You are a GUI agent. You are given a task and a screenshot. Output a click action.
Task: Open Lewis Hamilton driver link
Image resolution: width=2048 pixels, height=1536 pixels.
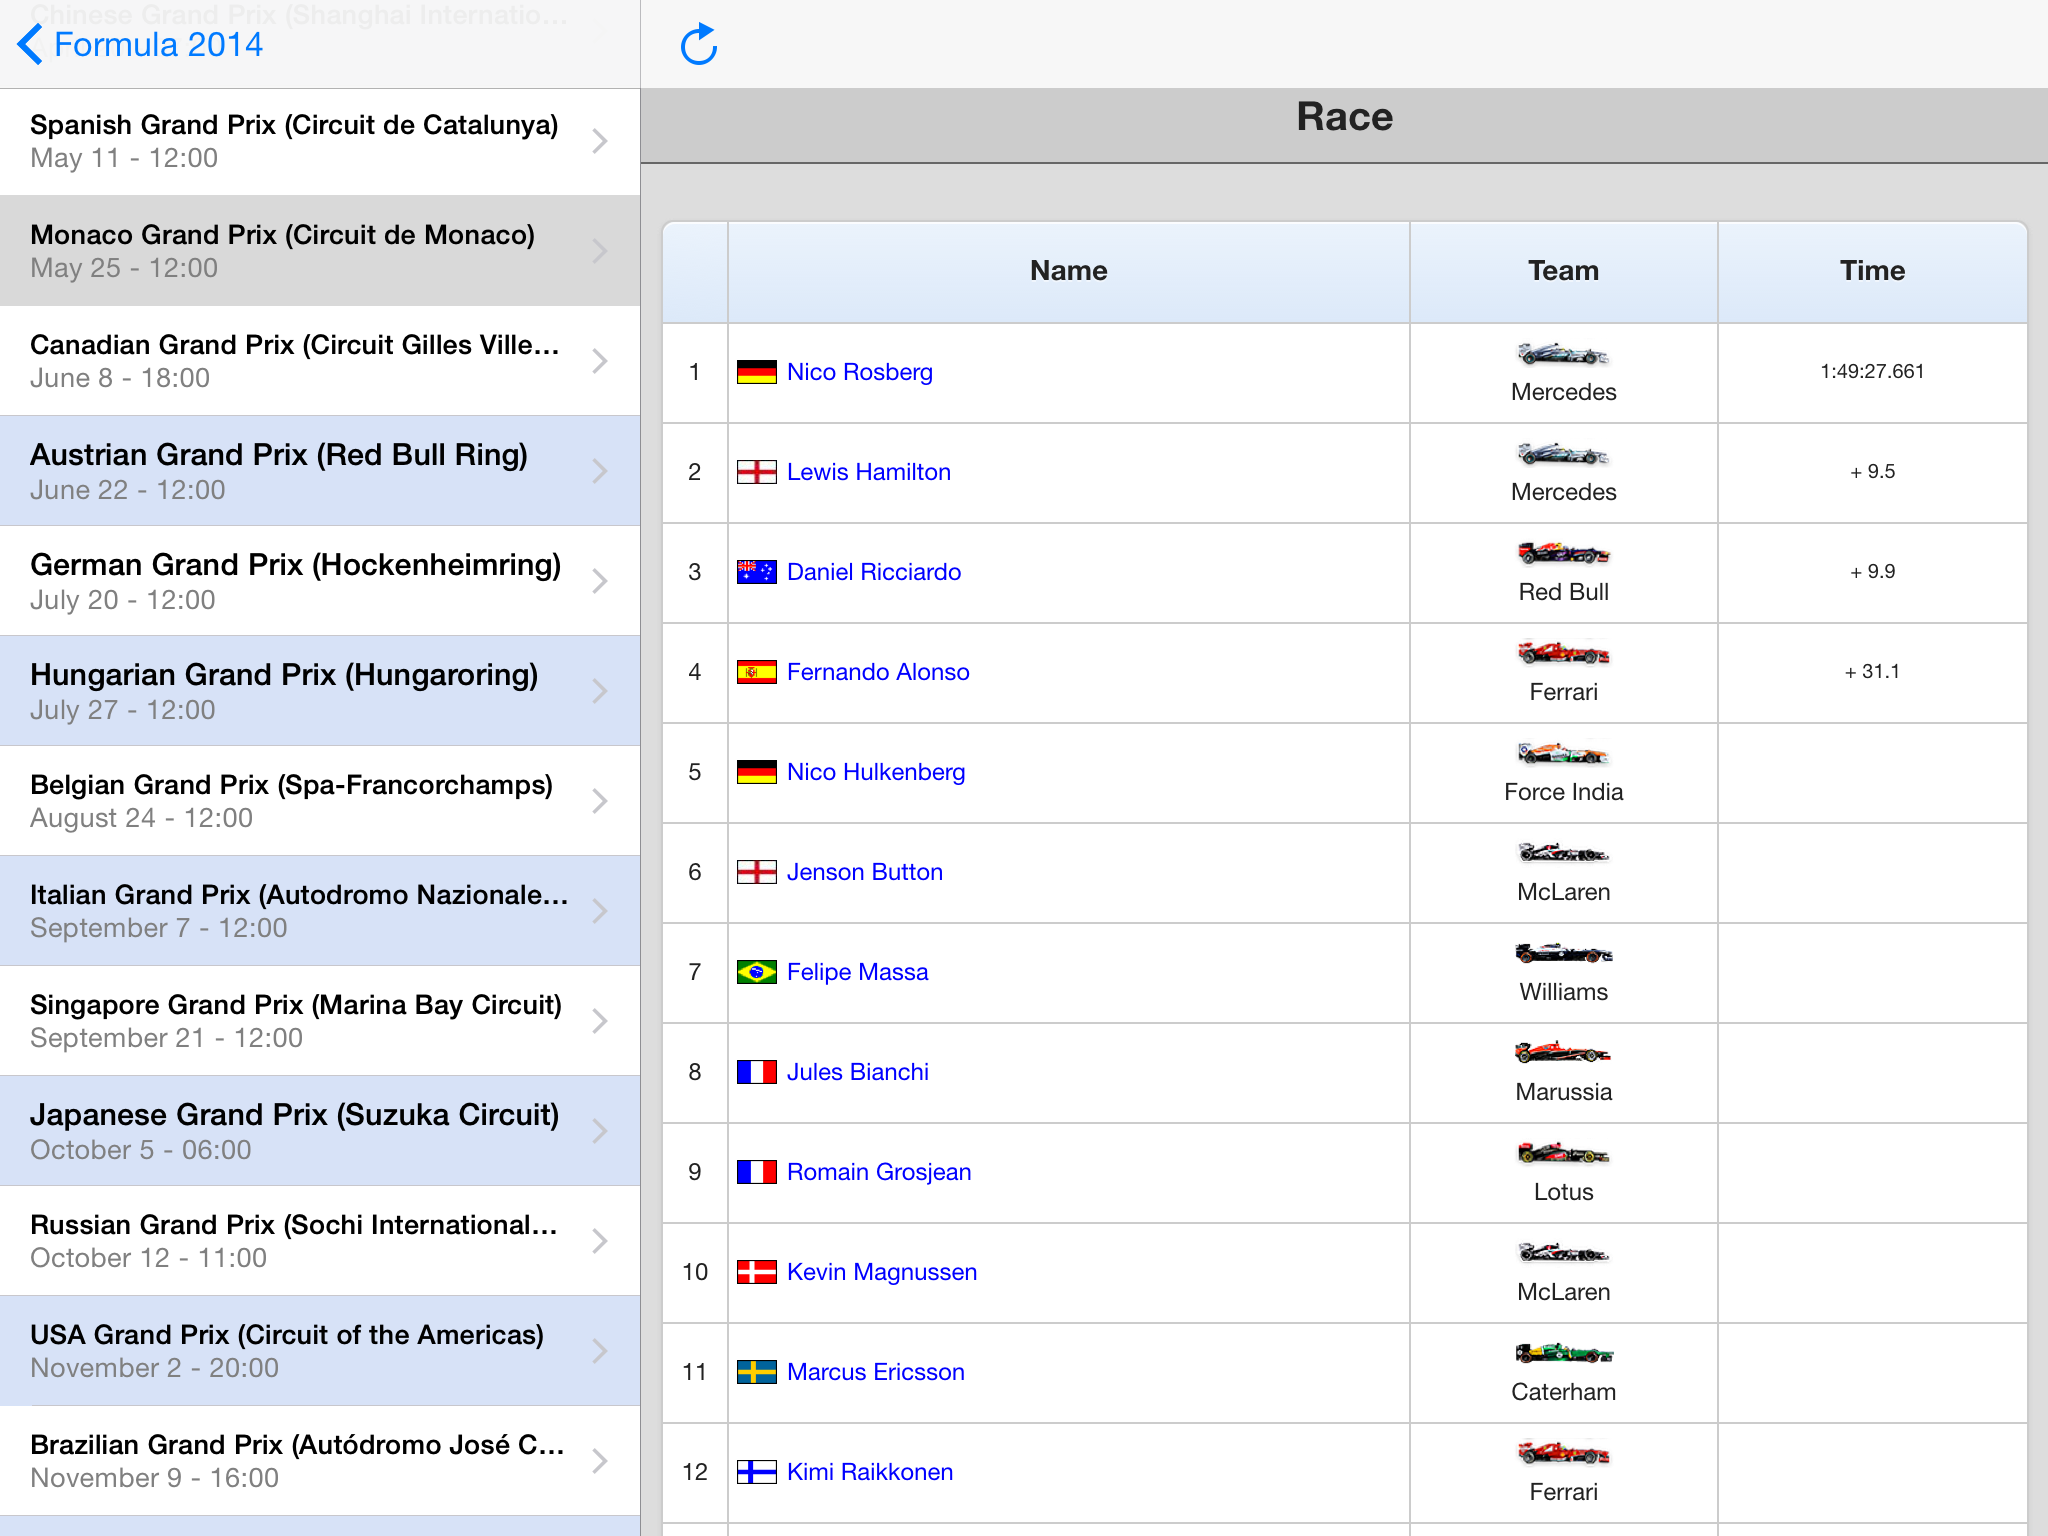click(868, 472)
